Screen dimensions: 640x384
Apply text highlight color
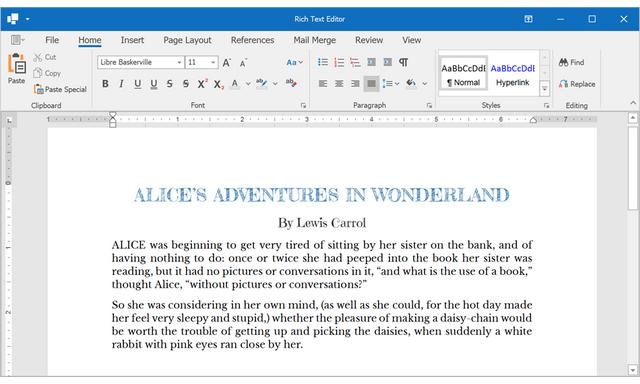(261, 84)
